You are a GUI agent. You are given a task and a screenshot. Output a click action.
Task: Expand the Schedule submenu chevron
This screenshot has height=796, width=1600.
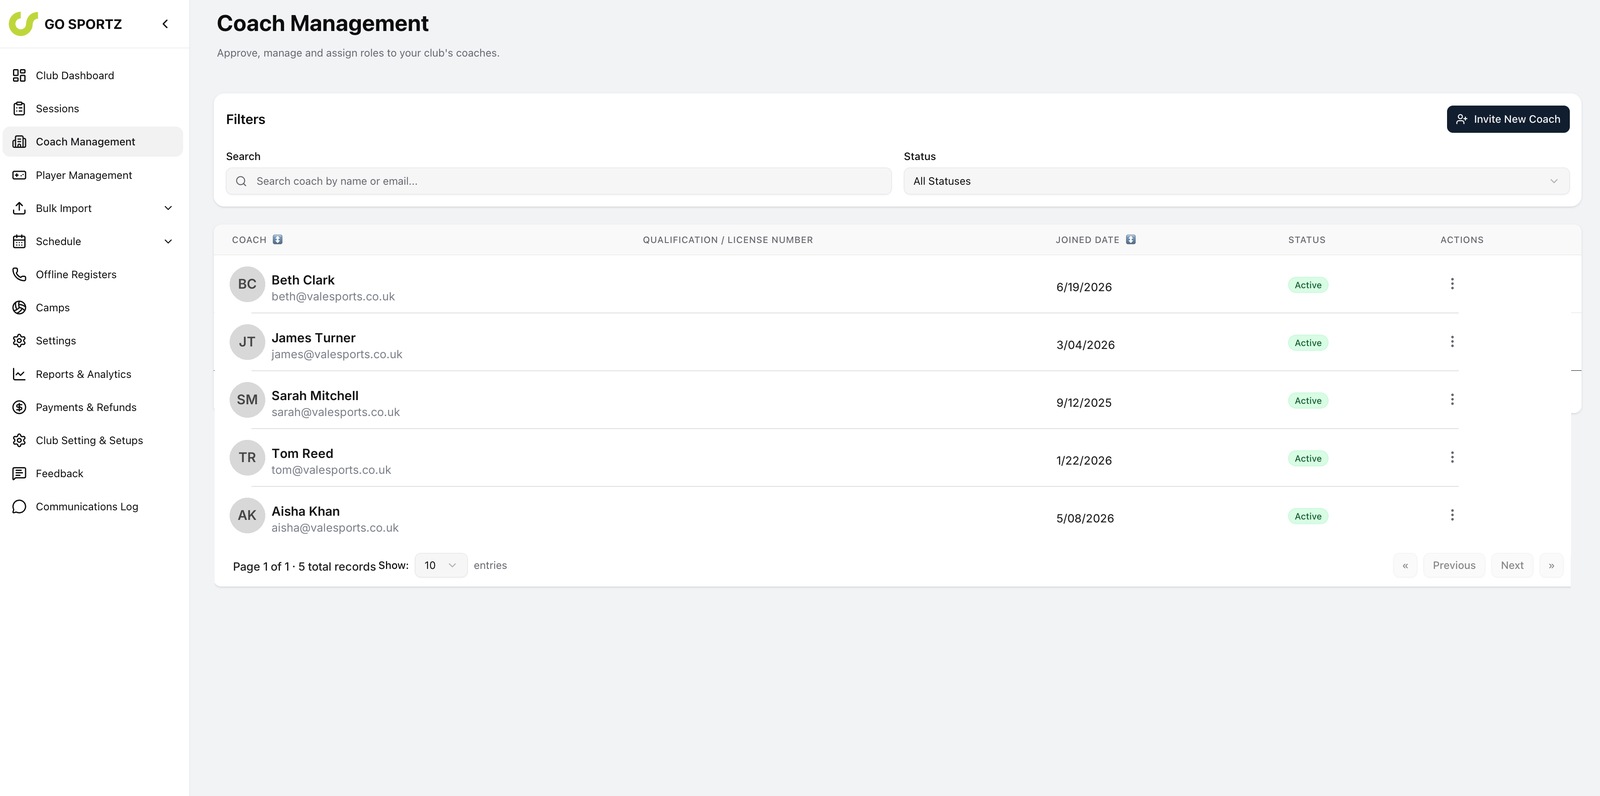tap(168, 241)
